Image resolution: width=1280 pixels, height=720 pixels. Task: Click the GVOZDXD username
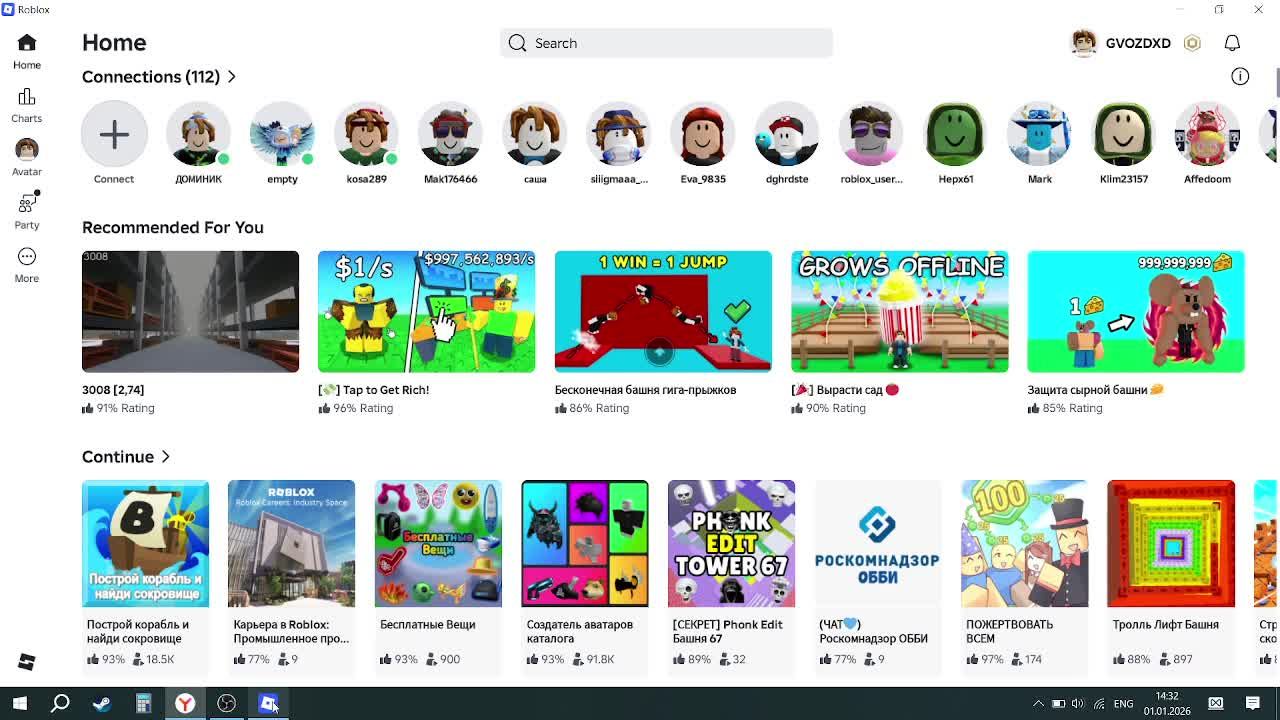tap(1138, 43)
